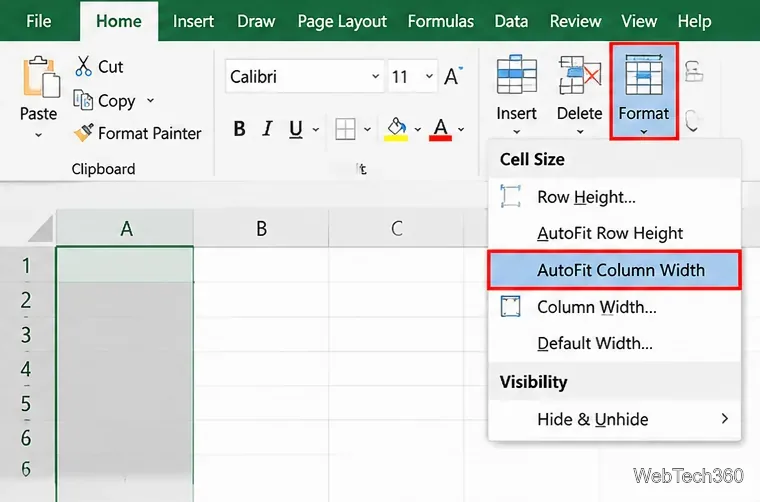Switch to the Insert ribbon tab

193,21
